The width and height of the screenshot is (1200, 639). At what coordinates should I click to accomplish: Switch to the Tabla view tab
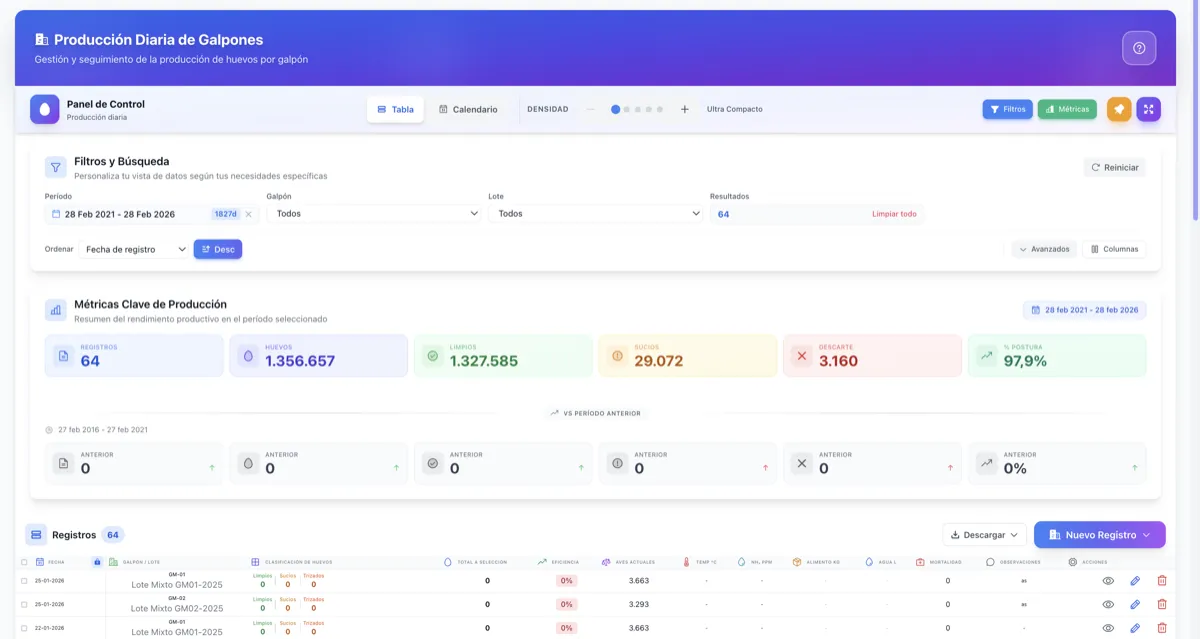point(395,109)
